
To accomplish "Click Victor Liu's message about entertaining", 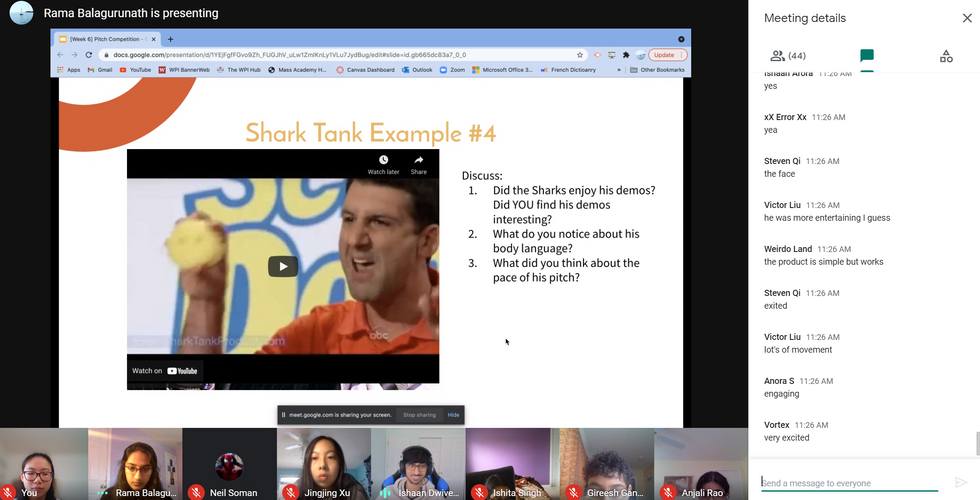I will [x=827, y=218].
